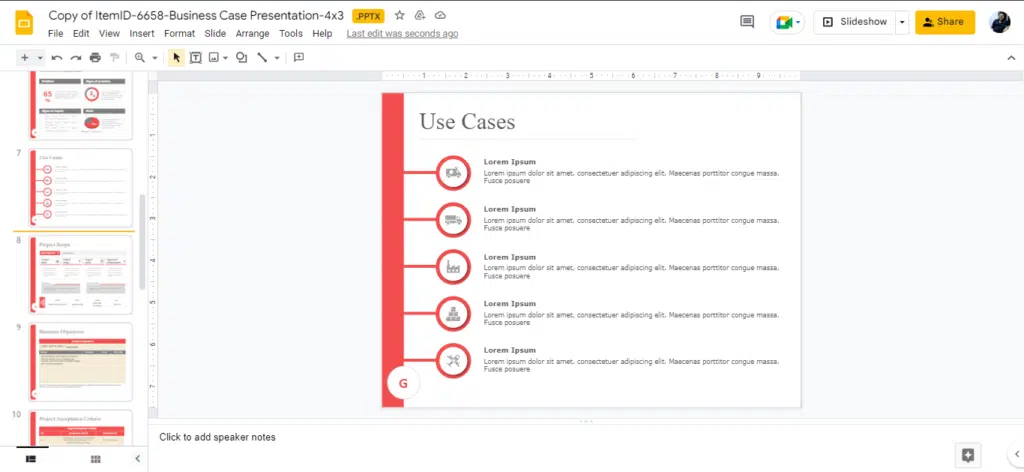Screen dimensions: 1024x472
Task: Expand the new slide layout dropdown arrow
Action: click(x=40, y=58)
